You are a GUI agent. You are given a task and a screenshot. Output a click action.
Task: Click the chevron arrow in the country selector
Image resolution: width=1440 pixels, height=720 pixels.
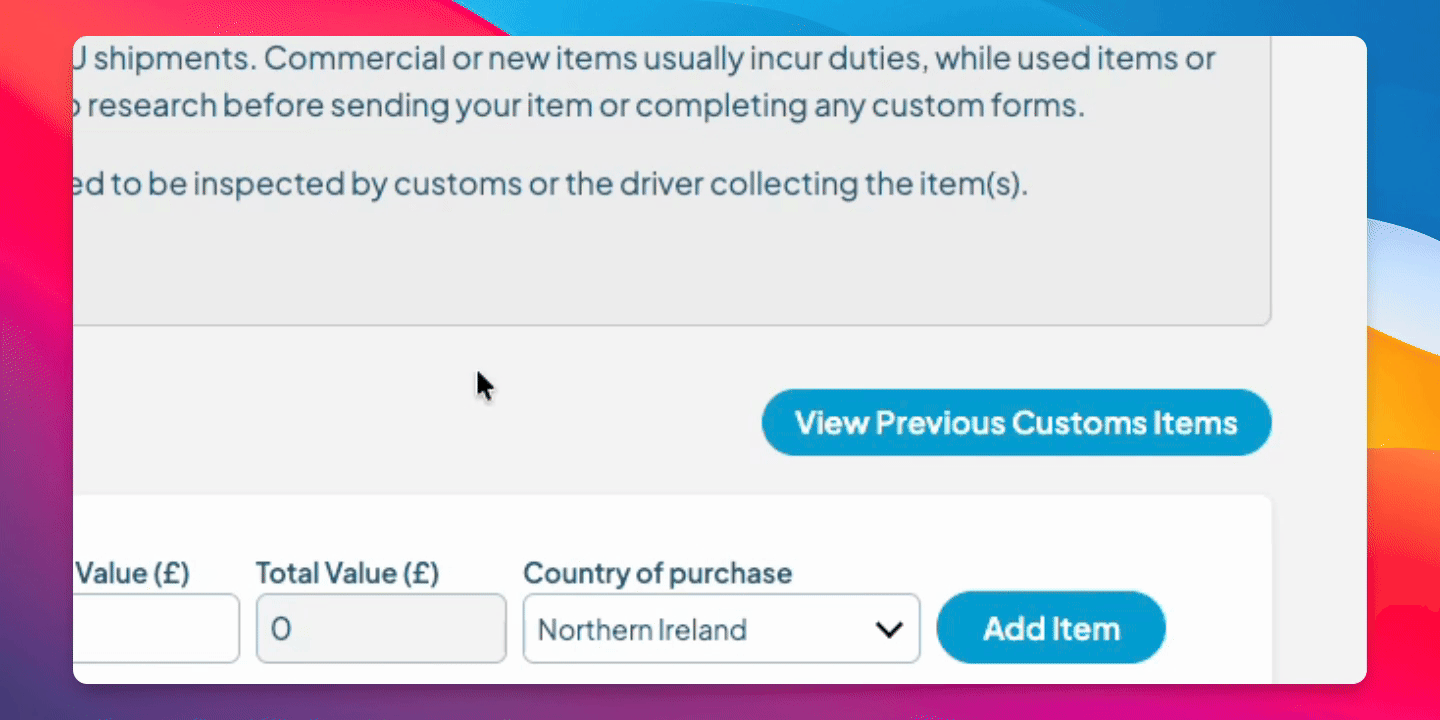tap(889, 629)
